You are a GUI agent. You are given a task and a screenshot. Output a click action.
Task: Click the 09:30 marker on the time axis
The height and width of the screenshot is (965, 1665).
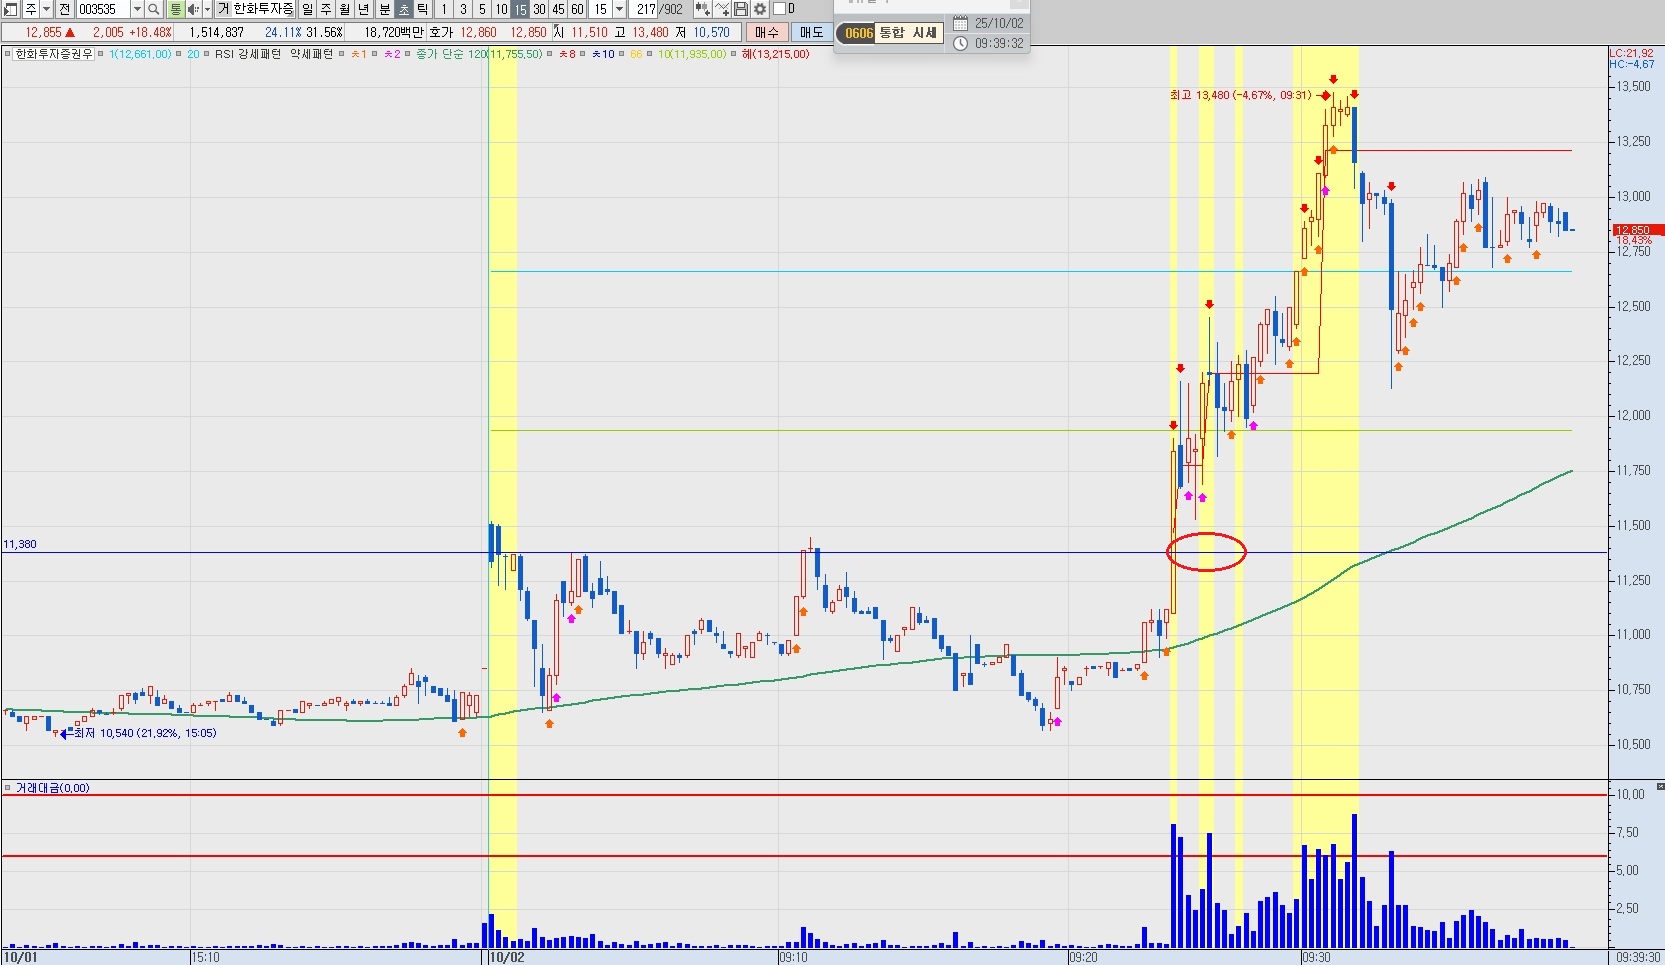pos(1316,957)
